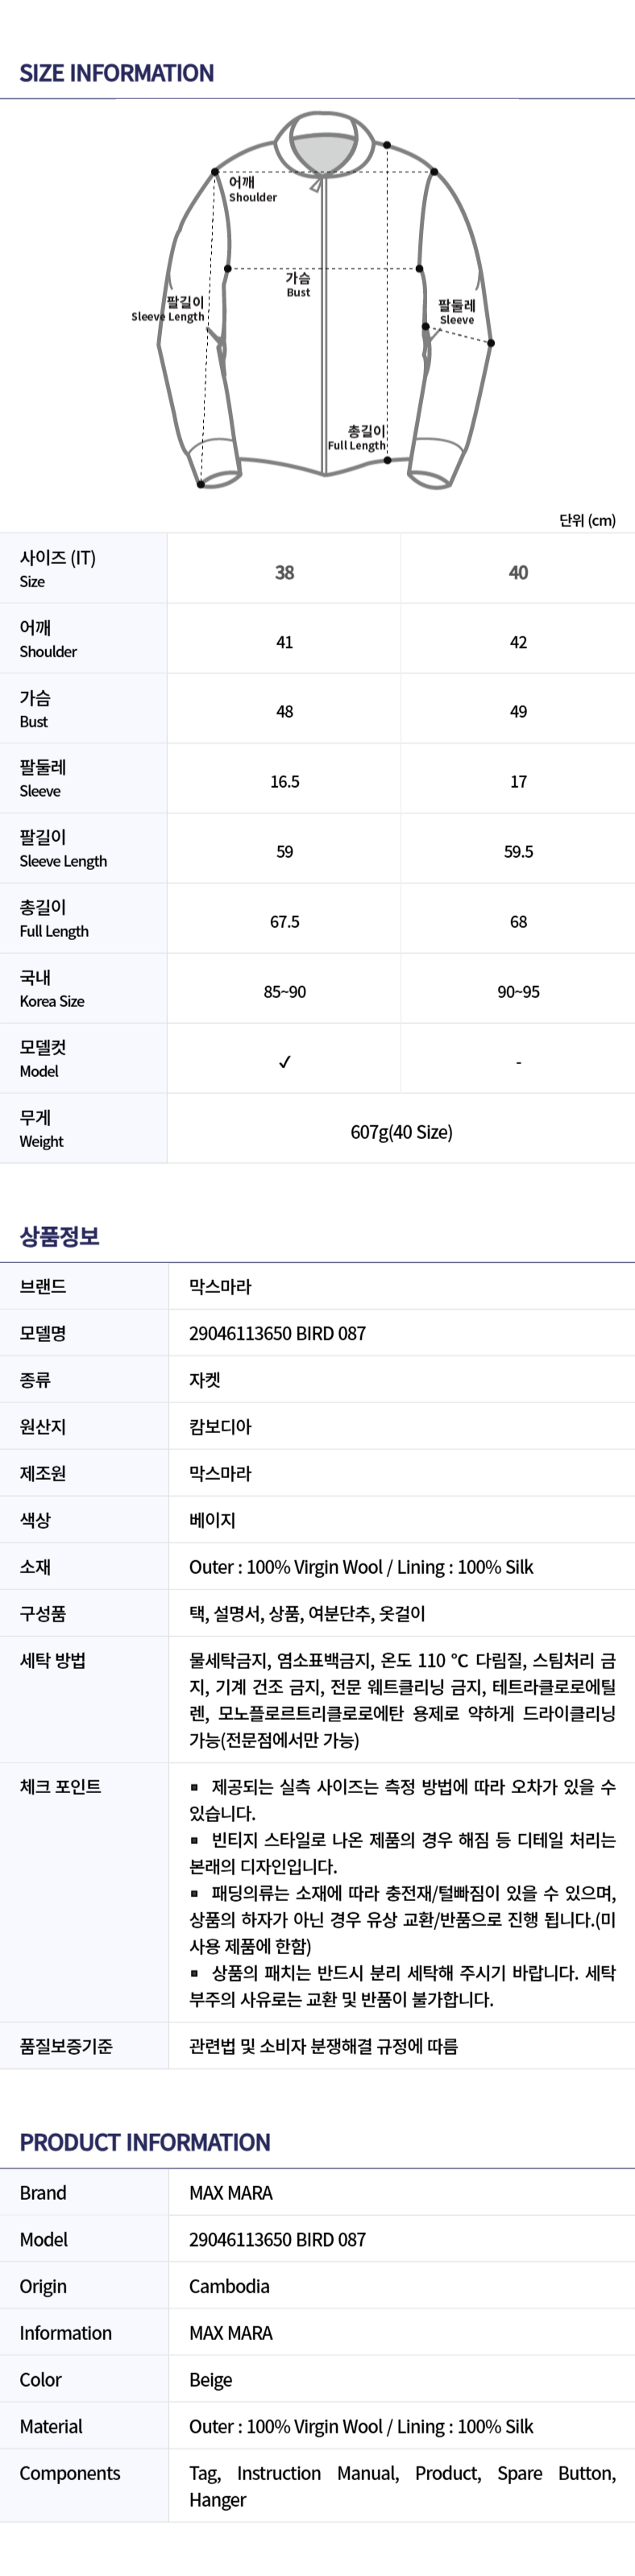This screenshot has height=2576, width=635.
Task: Click the 품질보증기준 row value
Action: coord(323,2046)
